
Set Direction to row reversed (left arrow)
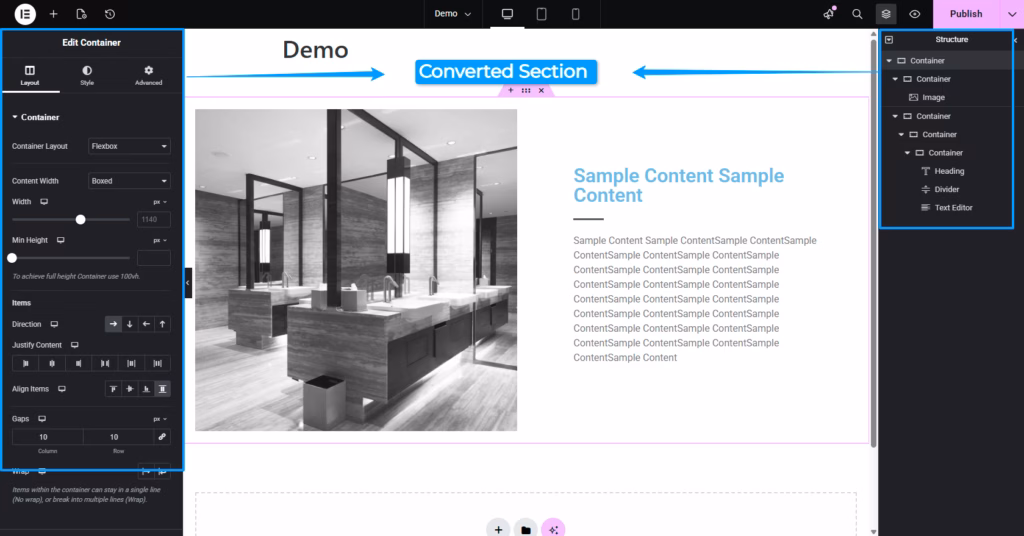pyautogui.click(x=146, y=324)
